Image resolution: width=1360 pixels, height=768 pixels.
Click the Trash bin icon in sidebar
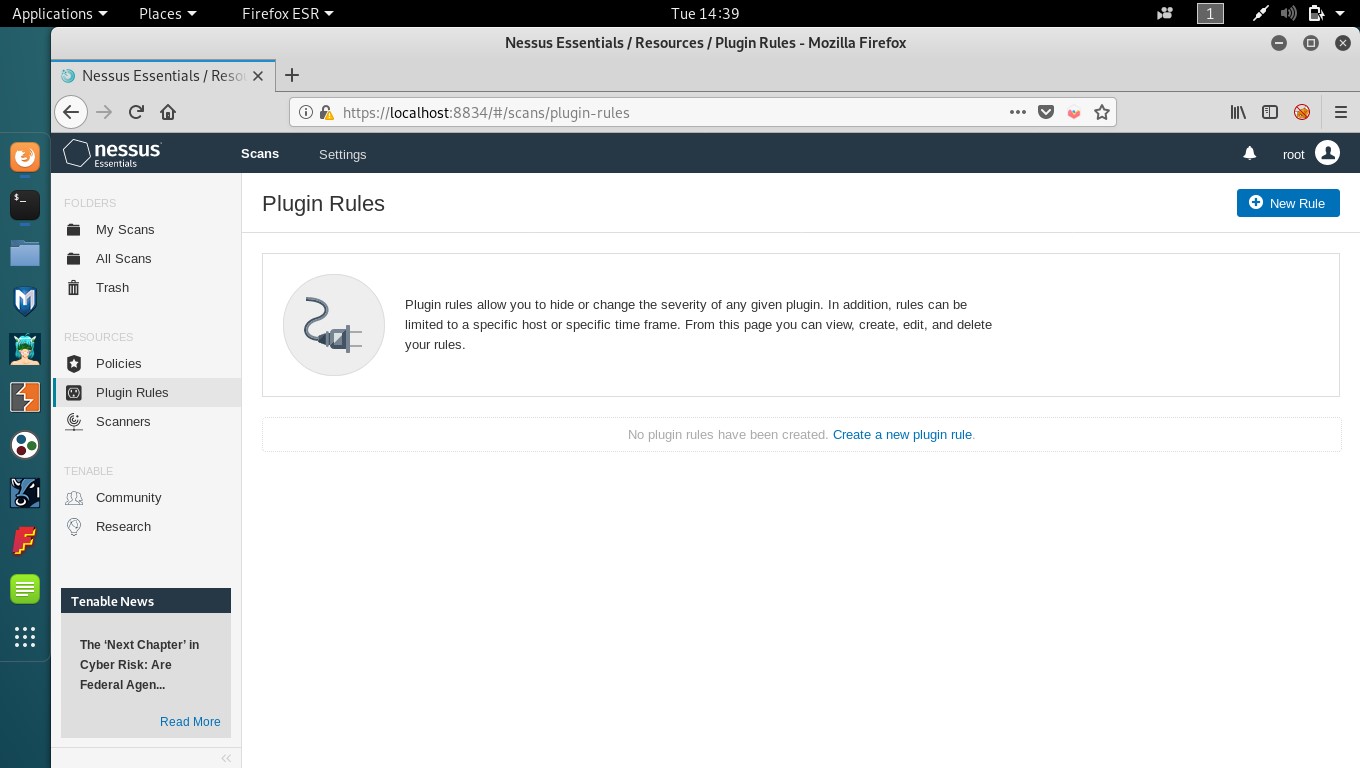[x=73, y=287]
